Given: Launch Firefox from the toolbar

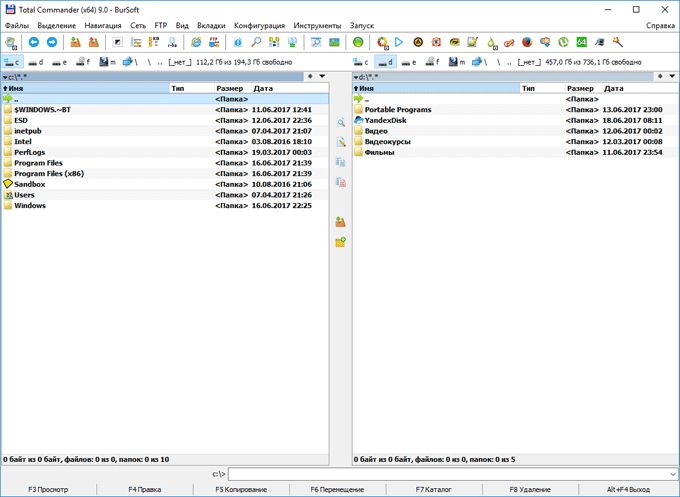Looking at the screenshot, I should point(527,42).
